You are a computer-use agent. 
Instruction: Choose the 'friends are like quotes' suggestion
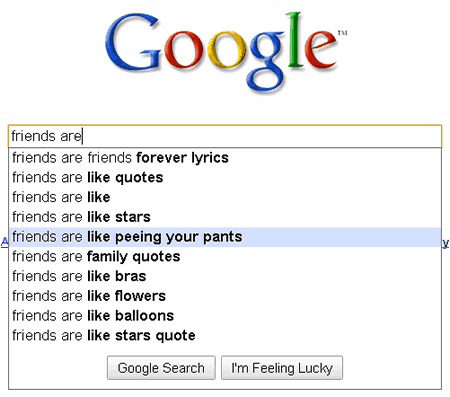pyautogui.click(x=225, y=177)
